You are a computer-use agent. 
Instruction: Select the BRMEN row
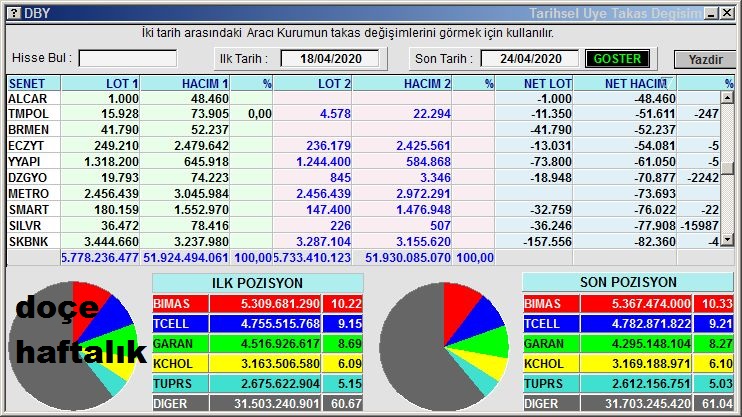[363, 130]
